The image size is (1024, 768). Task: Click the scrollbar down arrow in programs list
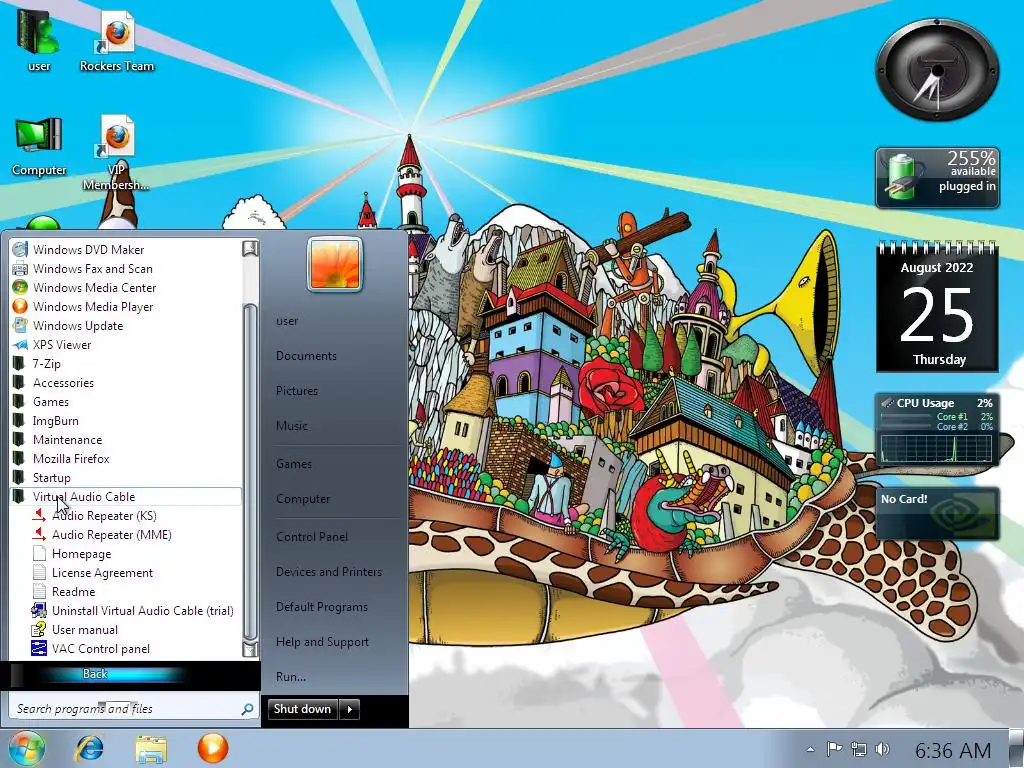click(249, 649)
